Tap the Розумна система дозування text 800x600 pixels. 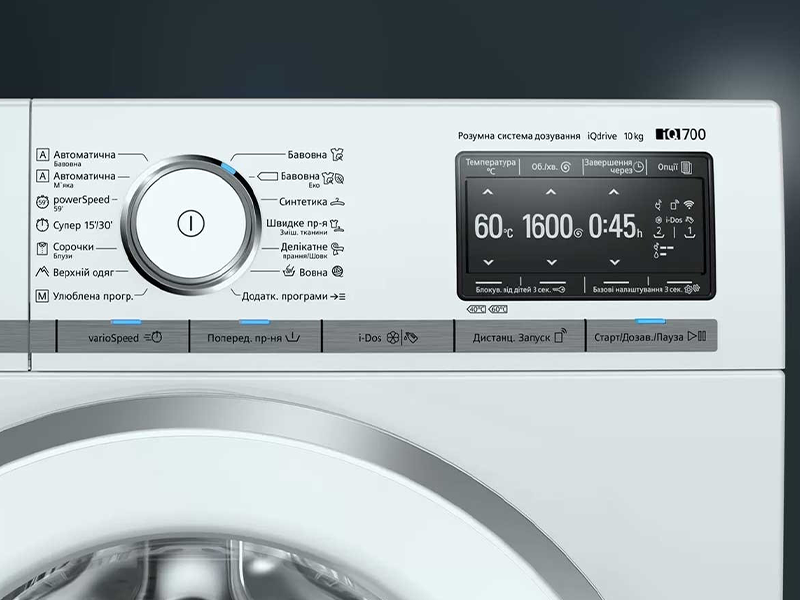tap(519, 136)
